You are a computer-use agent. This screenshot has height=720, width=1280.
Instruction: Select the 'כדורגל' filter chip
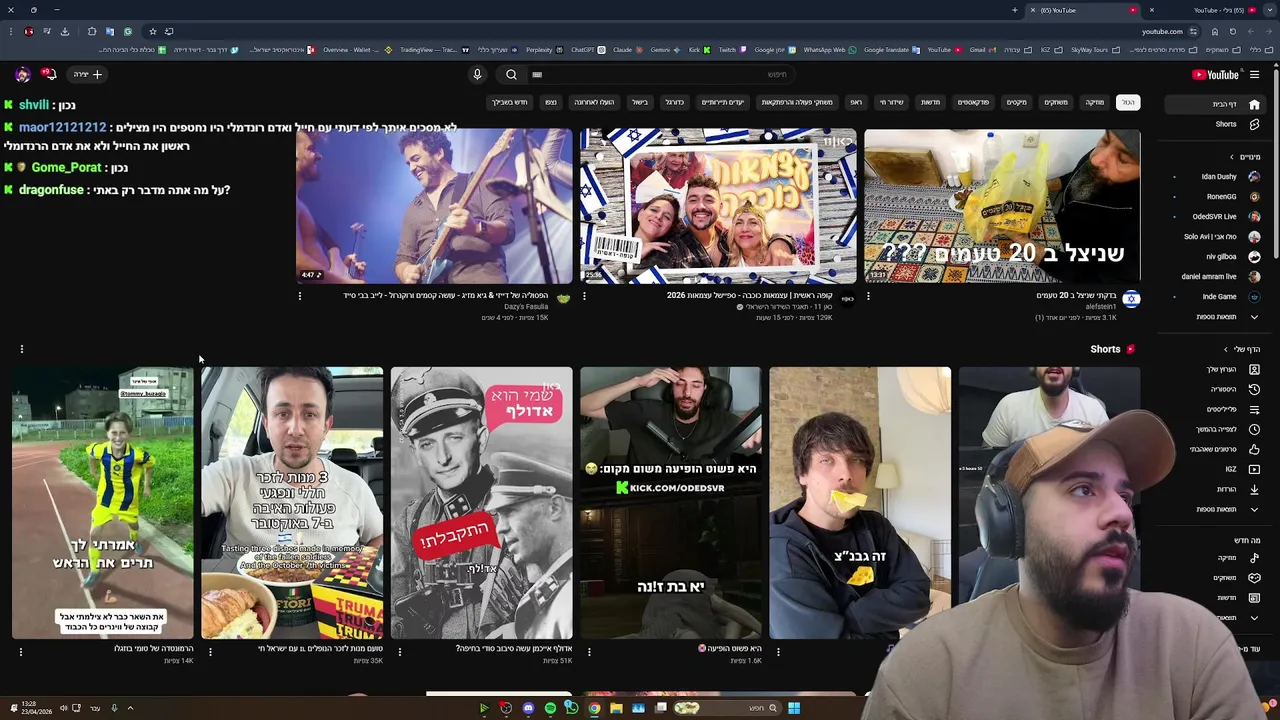point(675,102)
